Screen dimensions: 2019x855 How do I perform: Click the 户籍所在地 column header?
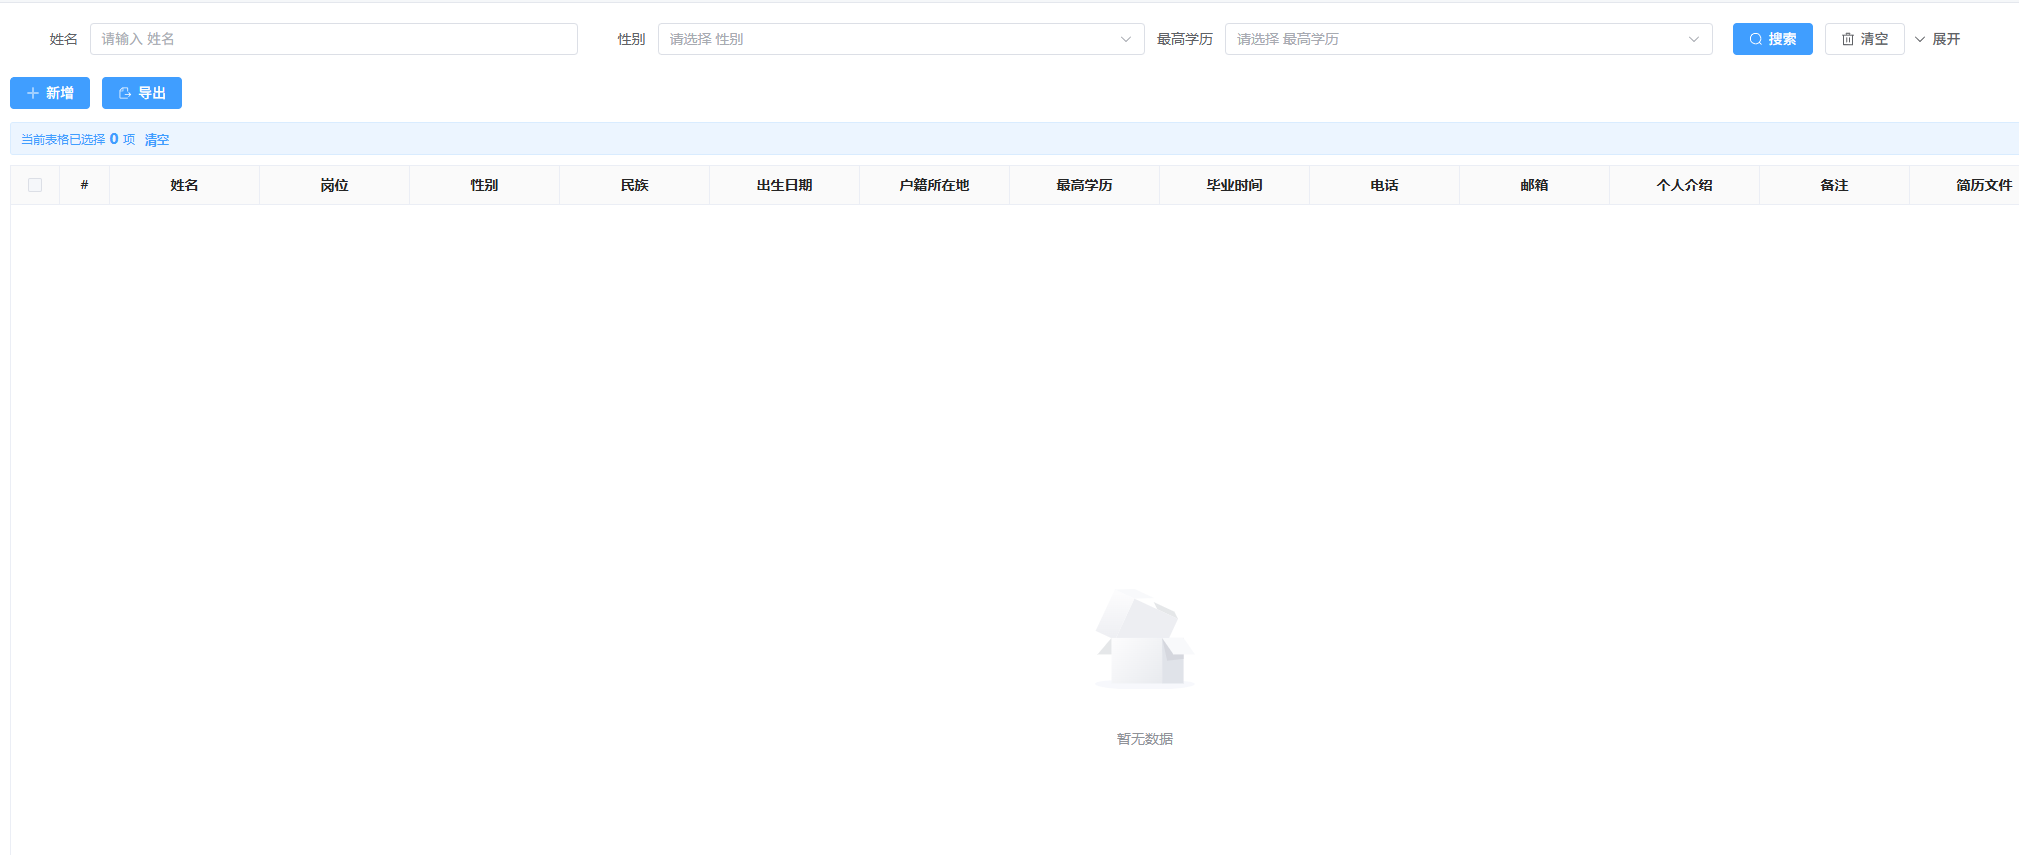(x=934, y=185)
